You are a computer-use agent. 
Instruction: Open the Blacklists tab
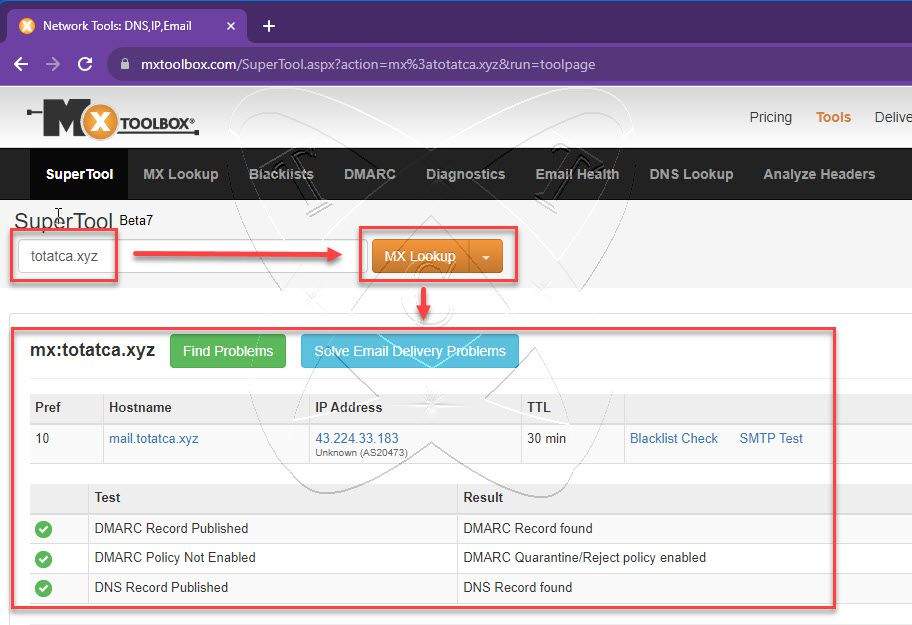[281, 174]
